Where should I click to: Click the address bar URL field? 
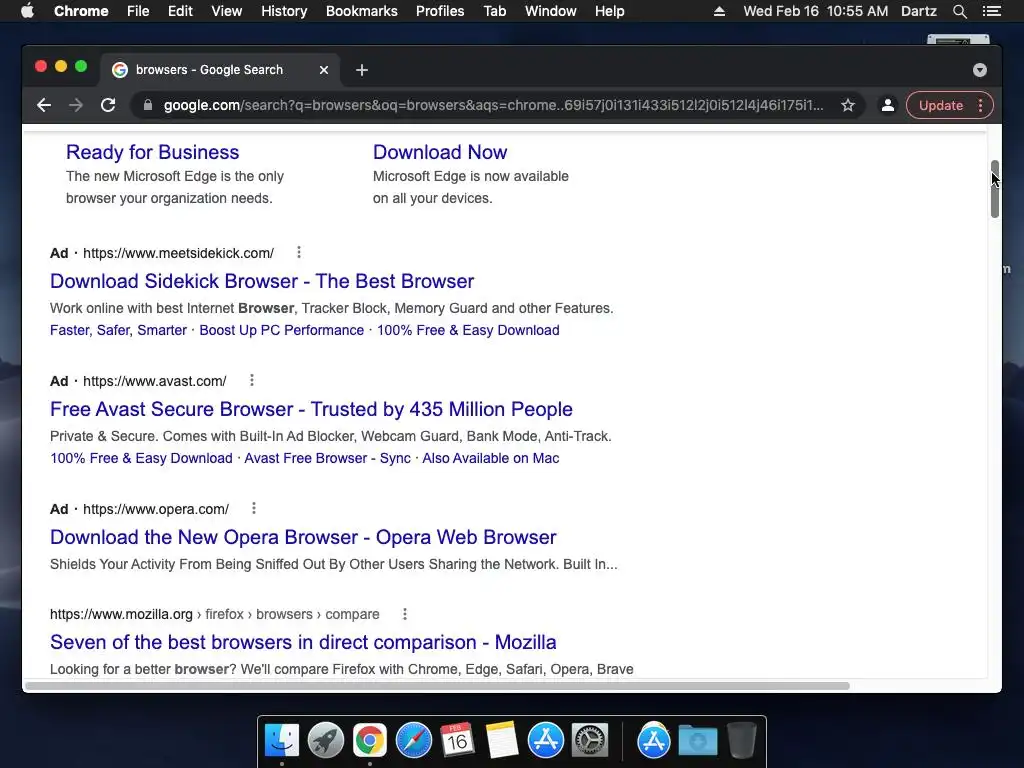[x=493, y=105]
